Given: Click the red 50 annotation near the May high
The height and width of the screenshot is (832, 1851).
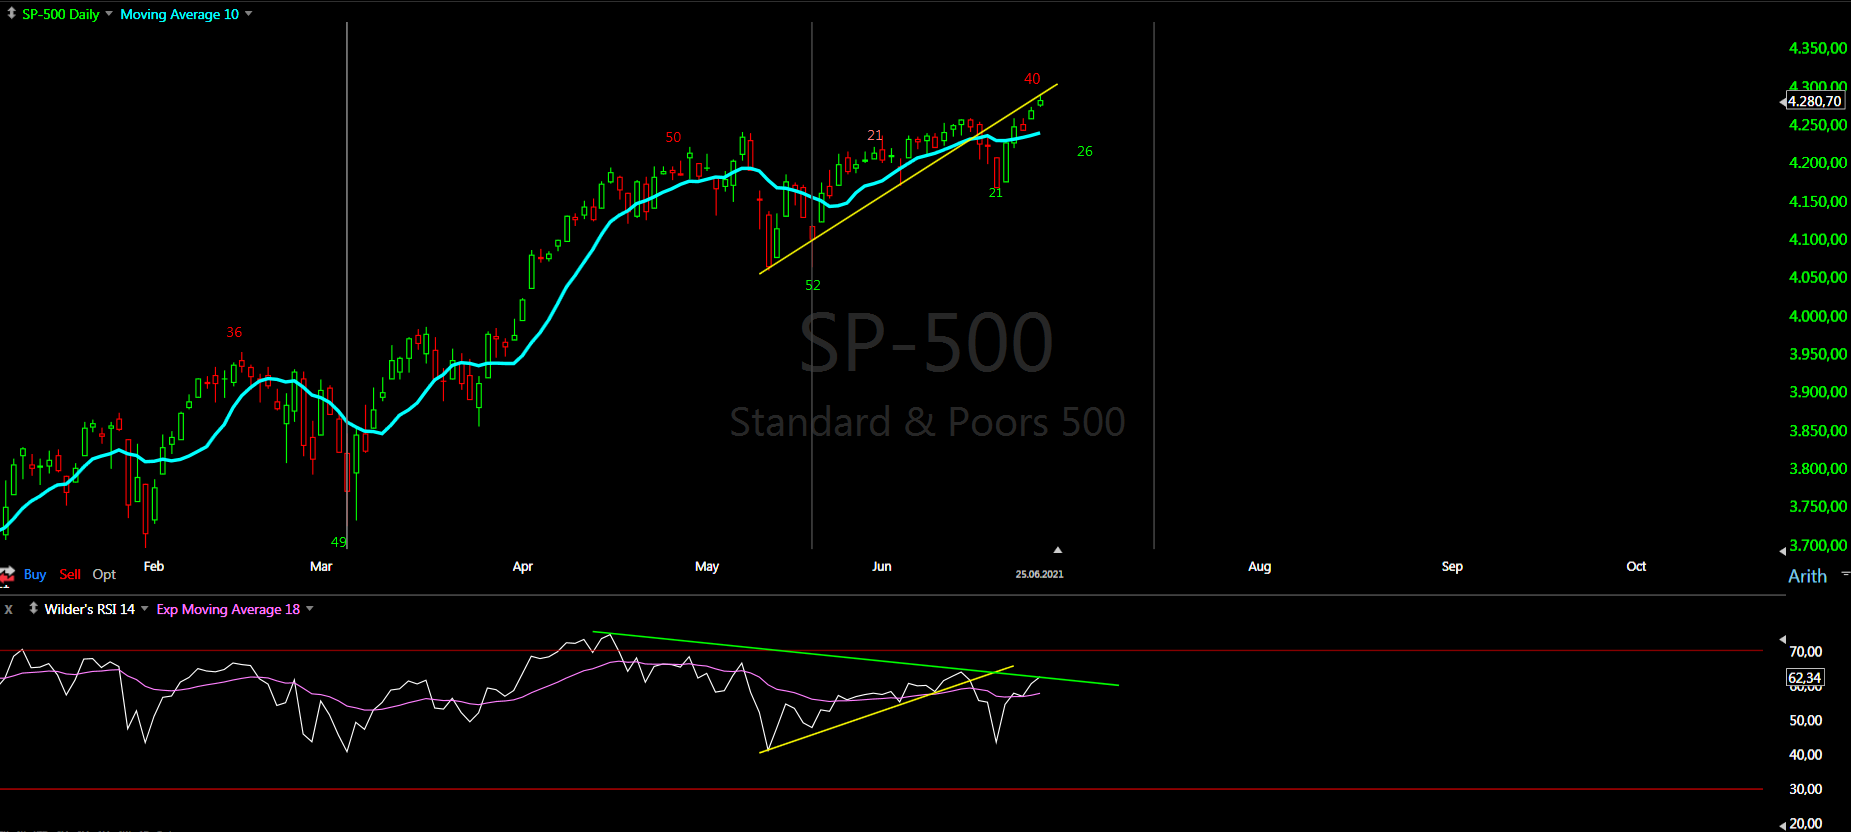Looking at the screenshot, I should 673,137.
